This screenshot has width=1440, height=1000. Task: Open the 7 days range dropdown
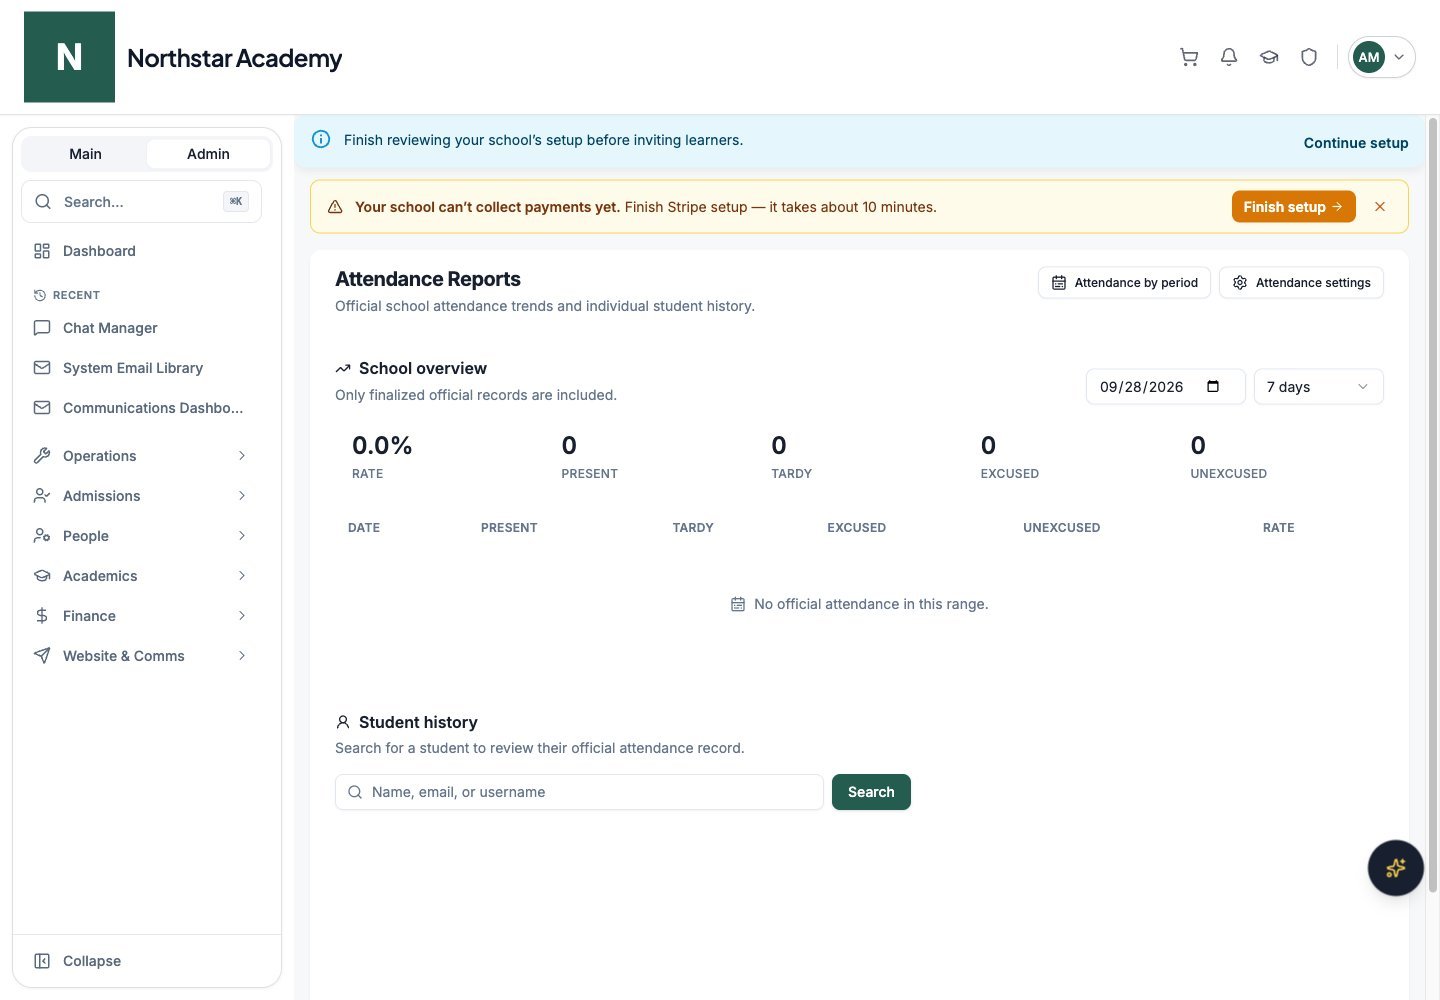point(1318,387)
